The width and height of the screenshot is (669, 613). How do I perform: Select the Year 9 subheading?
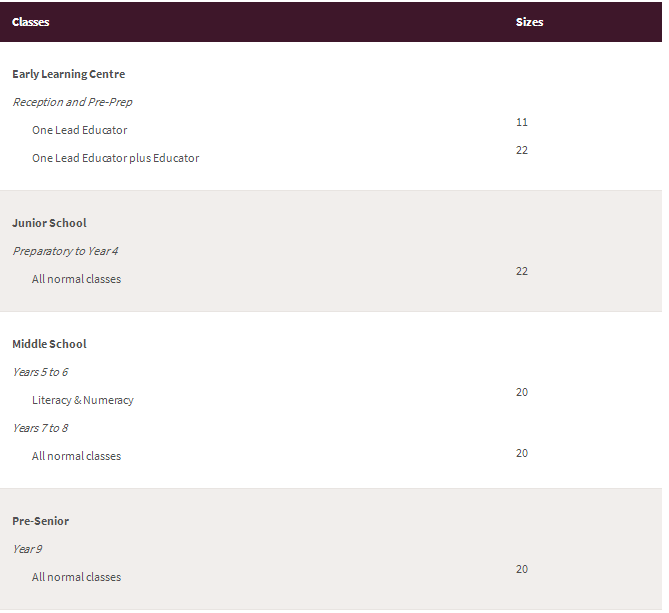click(x=27, y=549)
